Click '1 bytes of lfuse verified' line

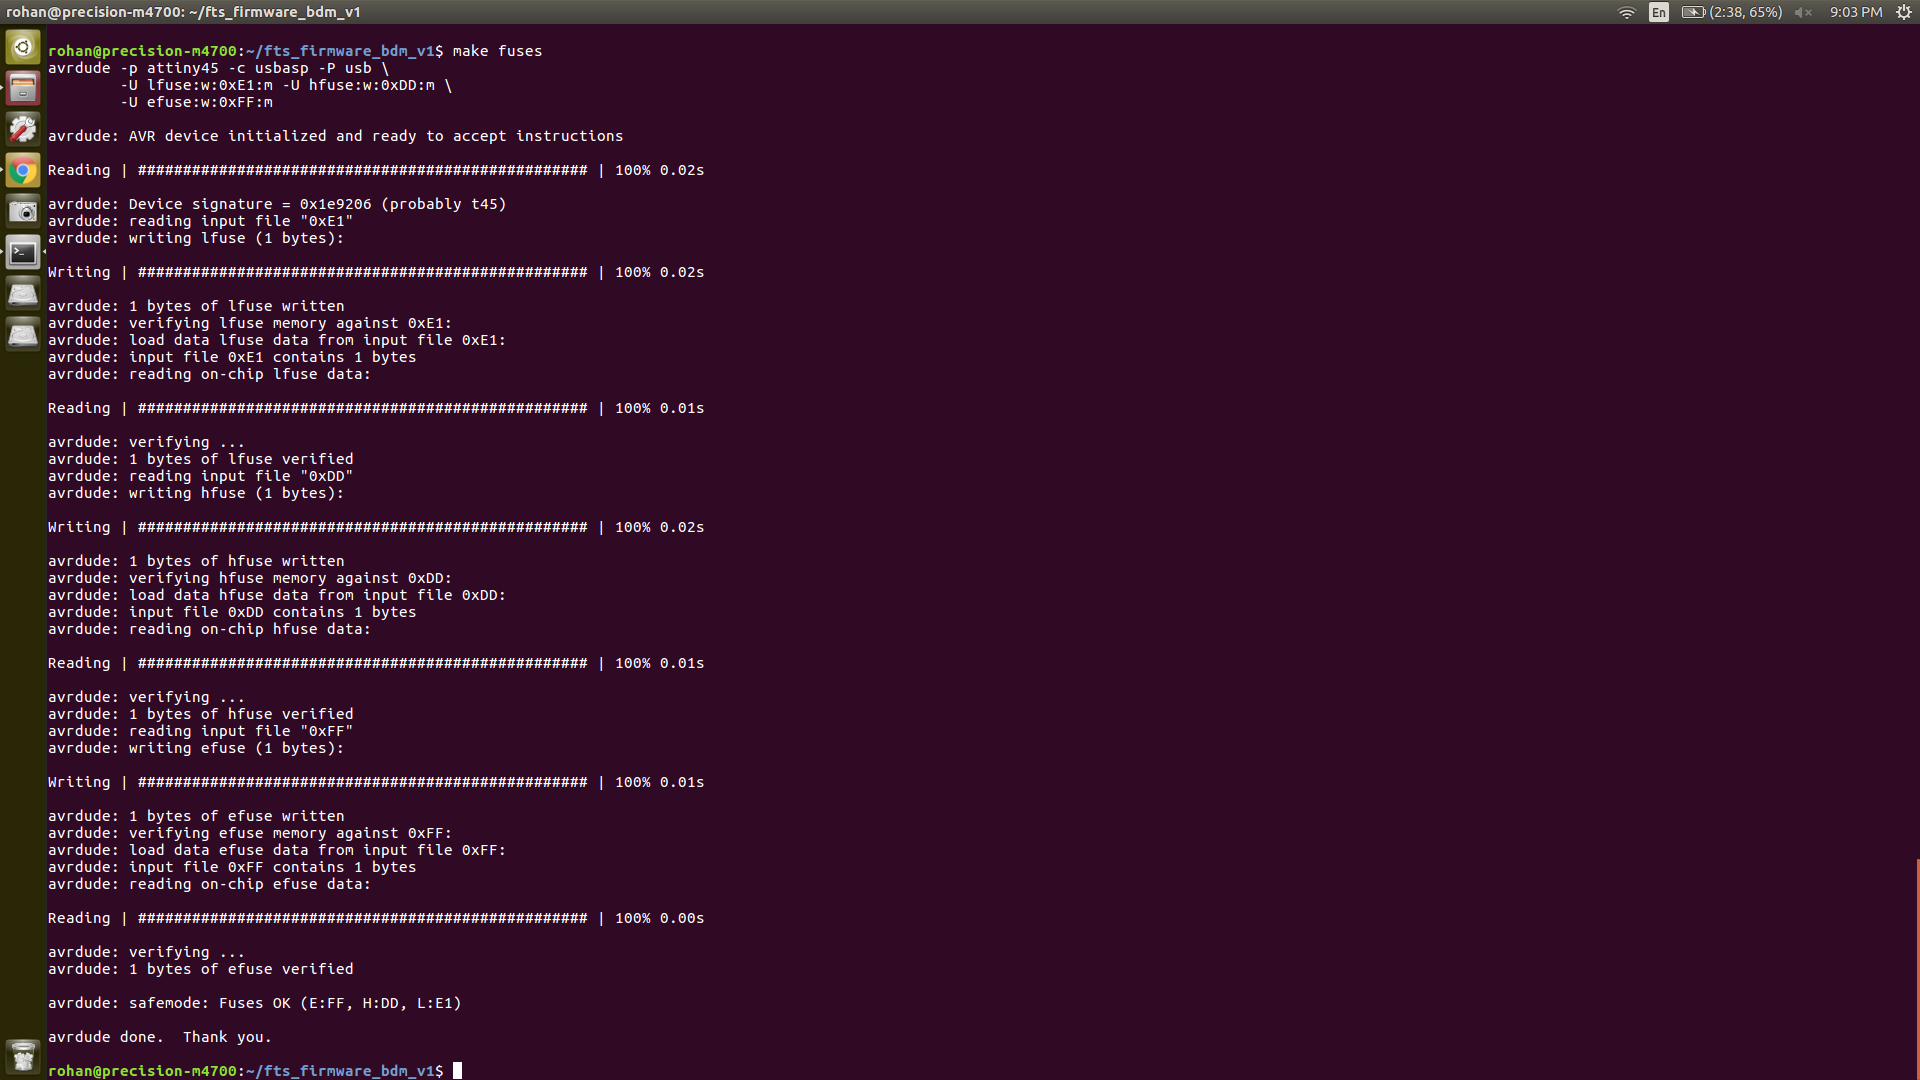[x=200, y=459]
